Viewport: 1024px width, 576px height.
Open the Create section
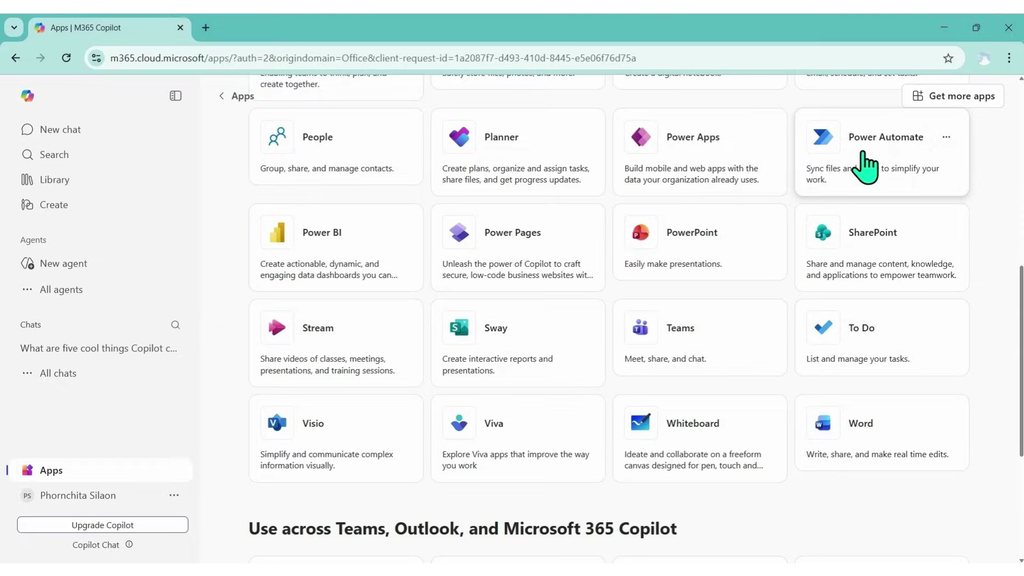pos(54,205)
